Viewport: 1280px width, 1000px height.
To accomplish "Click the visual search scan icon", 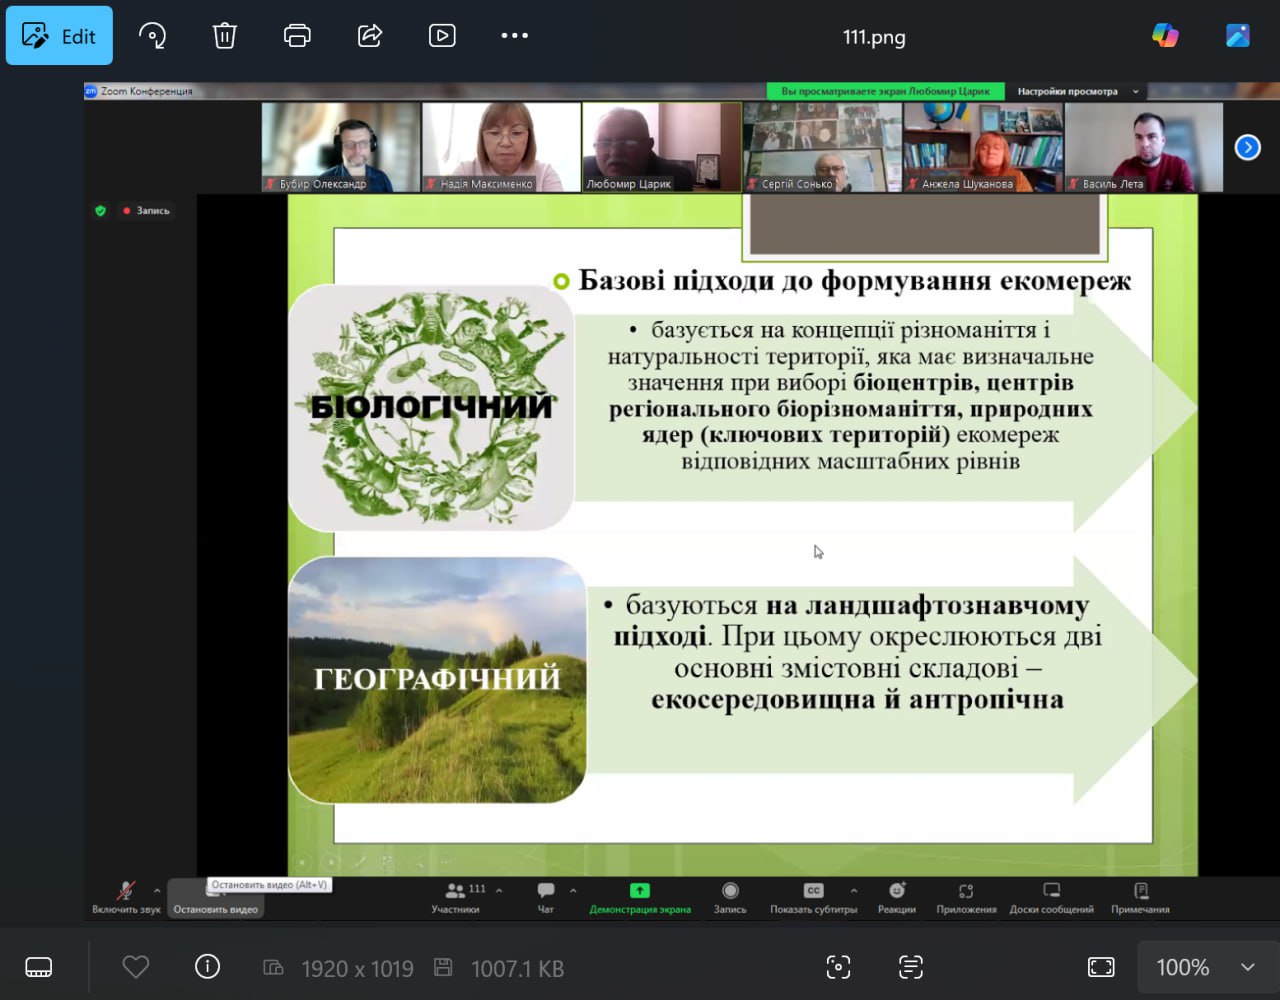I will click(x=838, y=967).
